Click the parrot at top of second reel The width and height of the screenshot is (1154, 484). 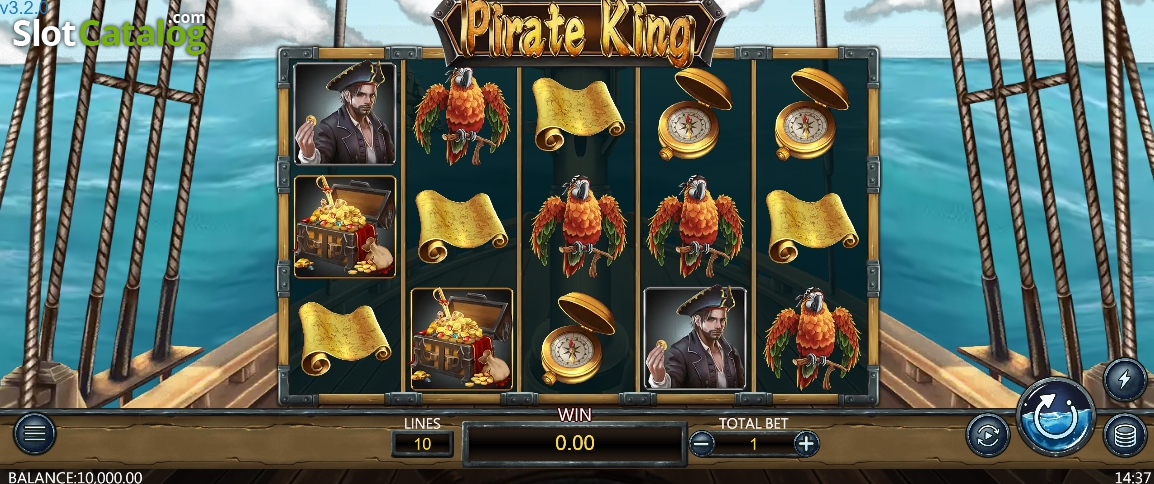click(461, 115)
